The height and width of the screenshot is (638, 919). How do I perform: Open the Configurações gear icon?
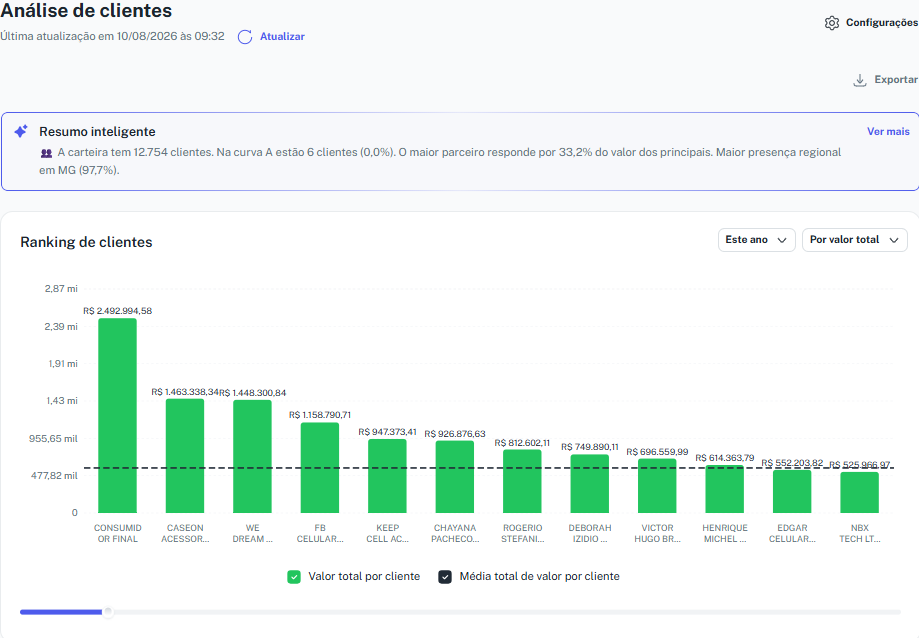pos(832,23)
